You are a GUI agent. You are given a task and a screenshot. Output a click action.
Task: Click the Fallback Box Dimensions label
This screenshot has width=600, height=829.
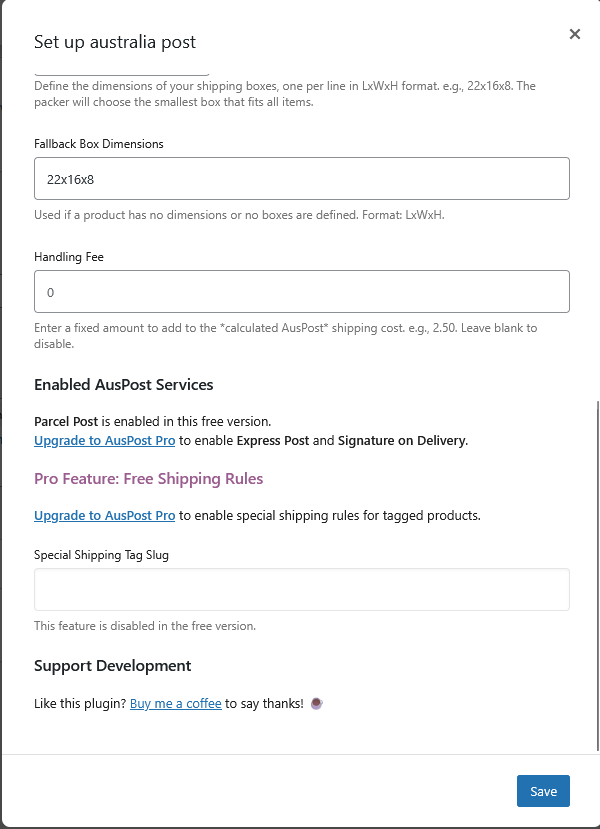click(99, 144)
